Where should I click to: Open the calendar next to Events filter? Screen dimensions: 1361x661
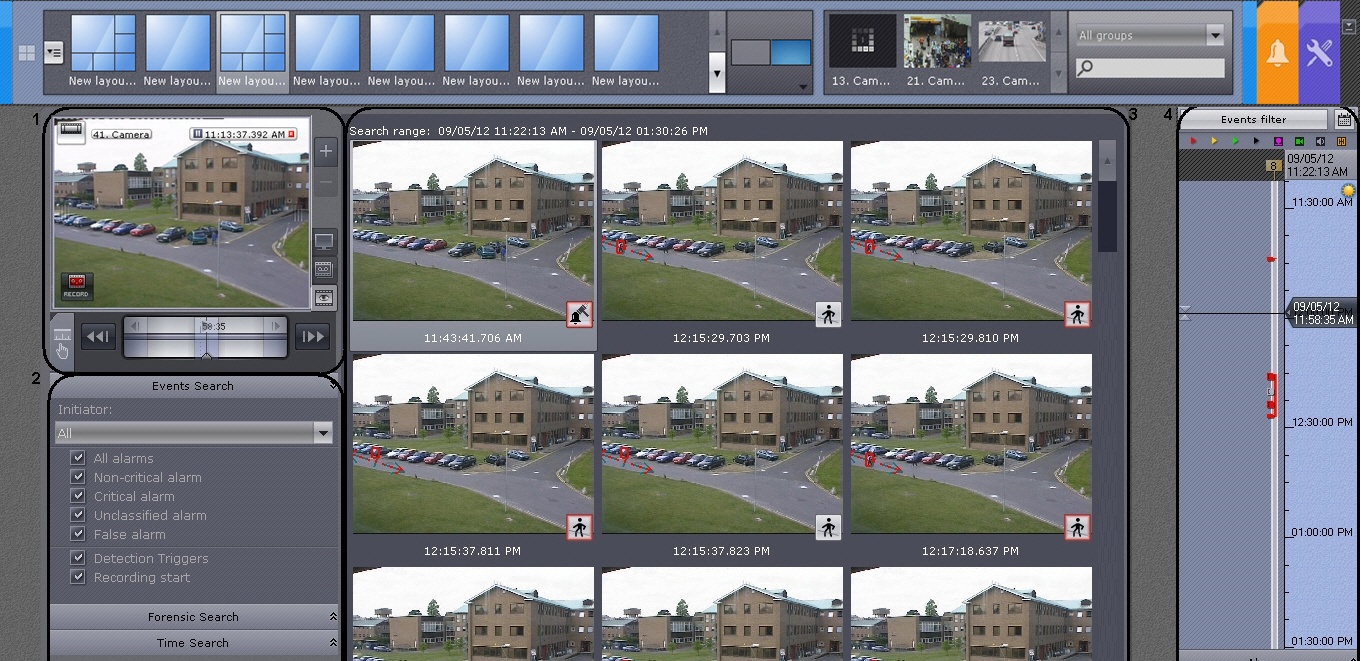tap(1344, 120)
